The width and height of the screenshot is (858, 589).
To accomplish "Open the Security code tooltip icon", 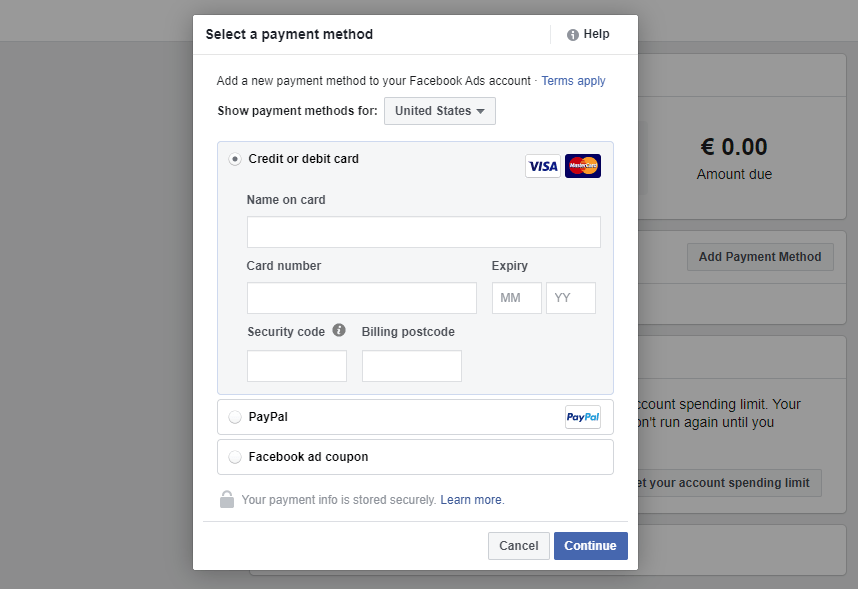I will pos(338,330).
